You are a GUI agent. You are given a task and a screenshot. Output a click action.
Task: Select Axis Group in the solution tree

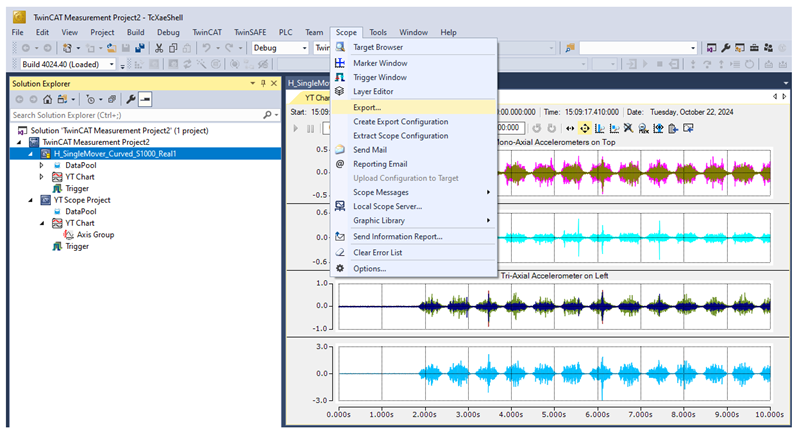point(97,234)
